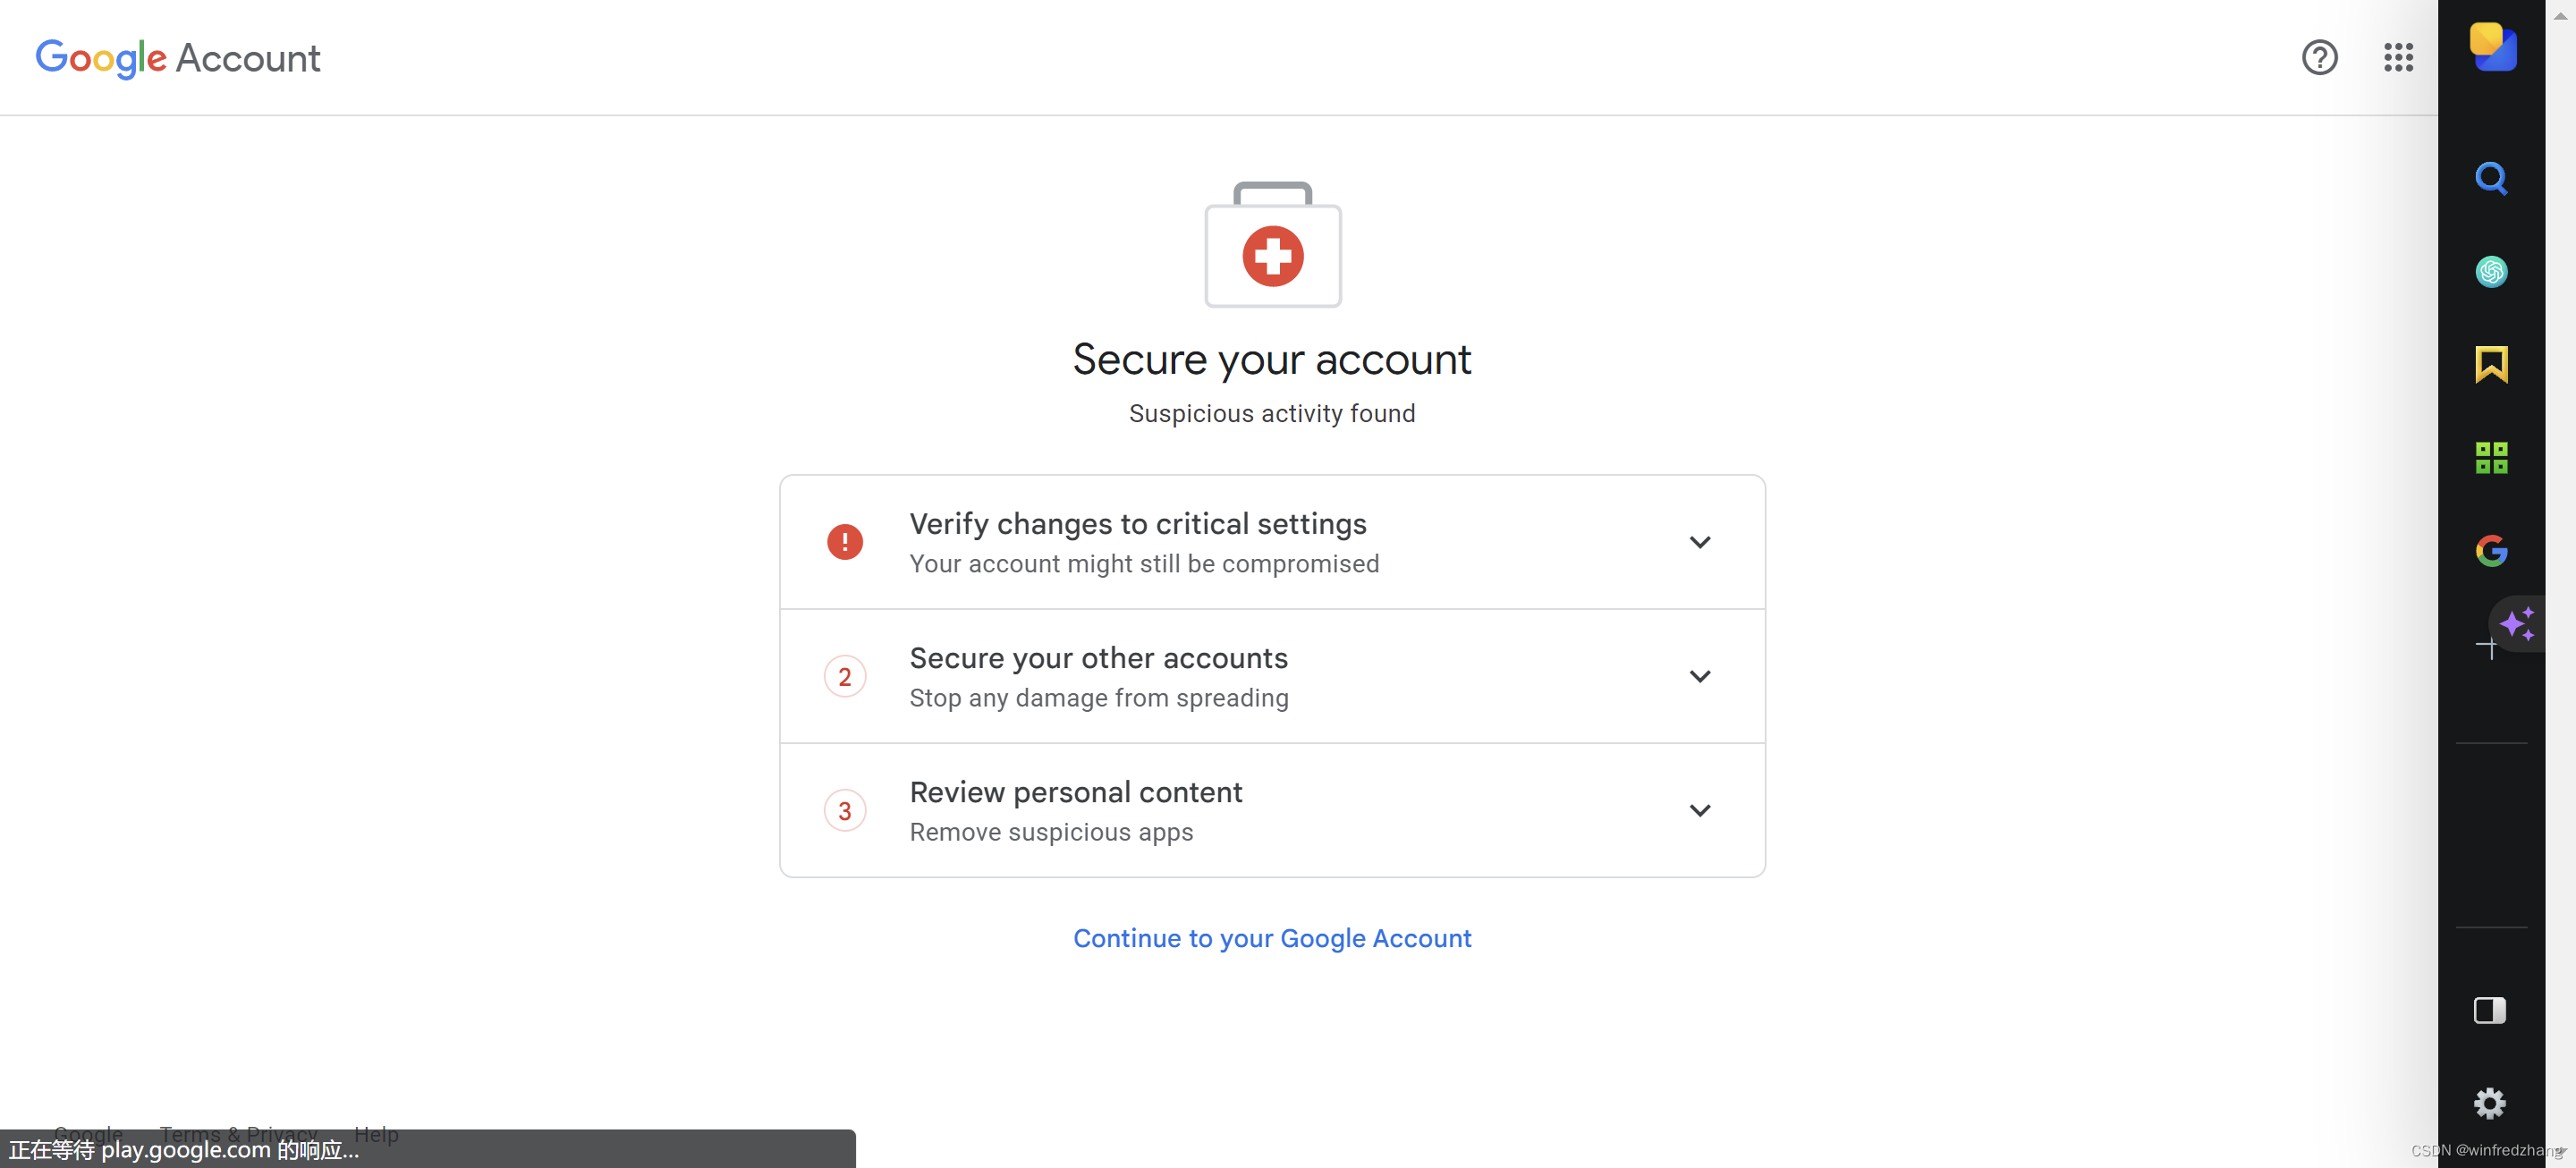Screen dimensions: 2576x1168
Task: Click the plus add icon in sidebar
Action: pyautogui.click(x=2487, y=648)
